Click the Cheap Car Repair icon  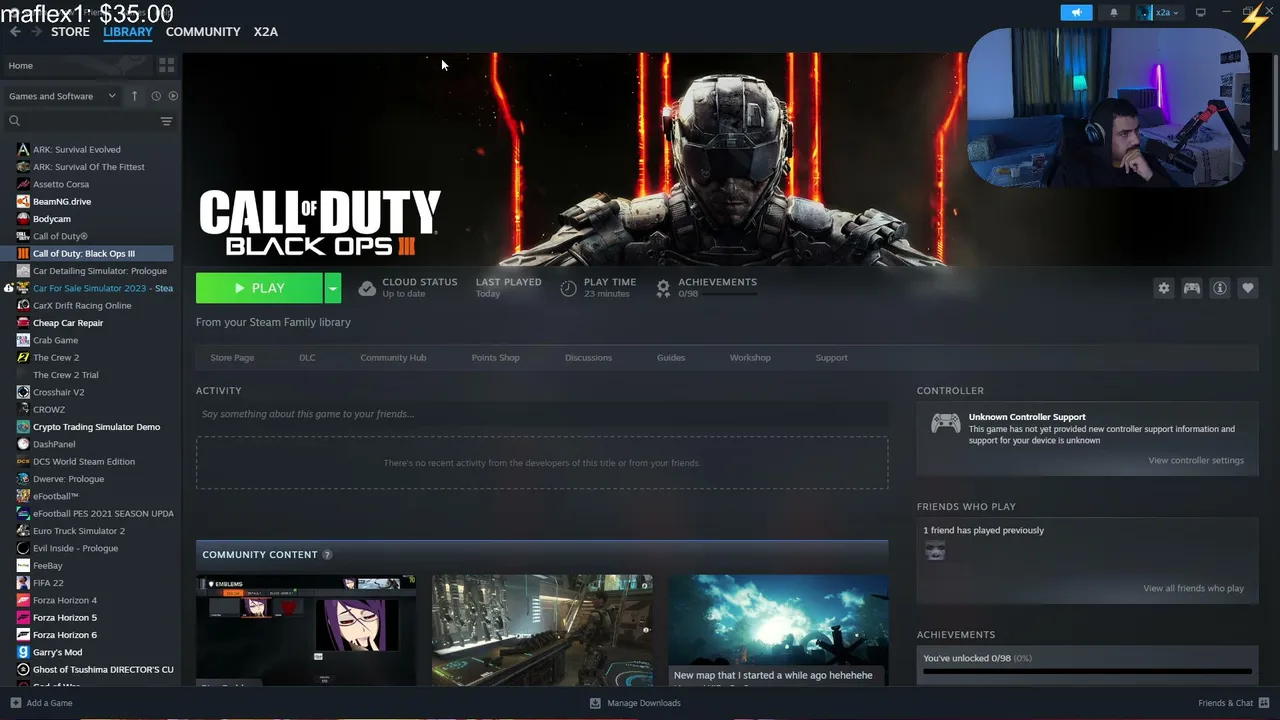[23, 323]
